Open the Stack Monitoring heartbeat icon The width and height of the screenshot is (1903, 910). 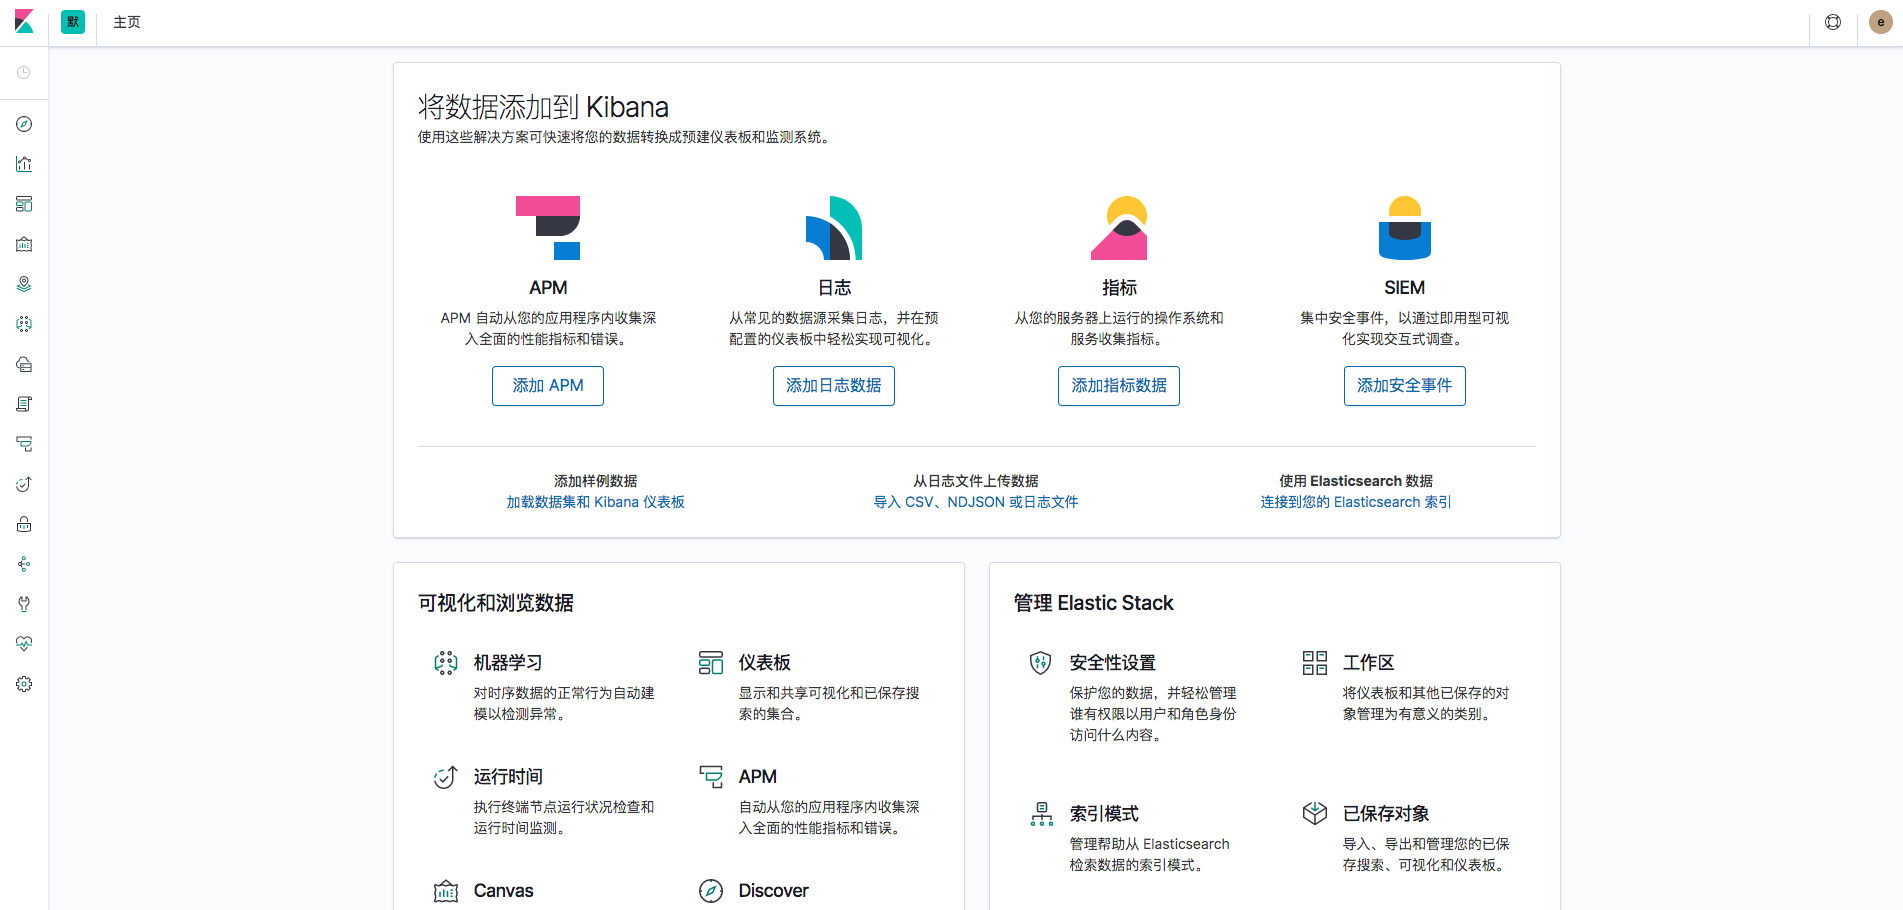click(24, 643)
